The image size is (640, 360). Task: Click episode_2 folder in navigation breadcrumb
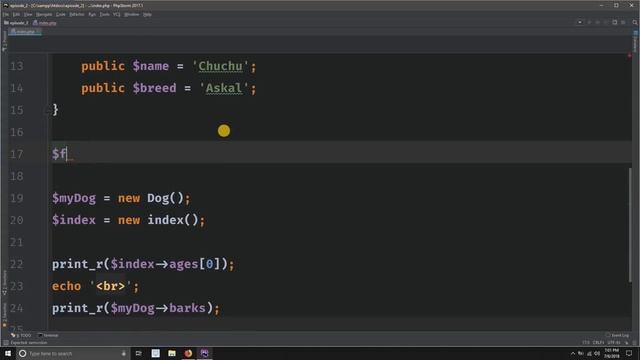(x=16, y=23)
